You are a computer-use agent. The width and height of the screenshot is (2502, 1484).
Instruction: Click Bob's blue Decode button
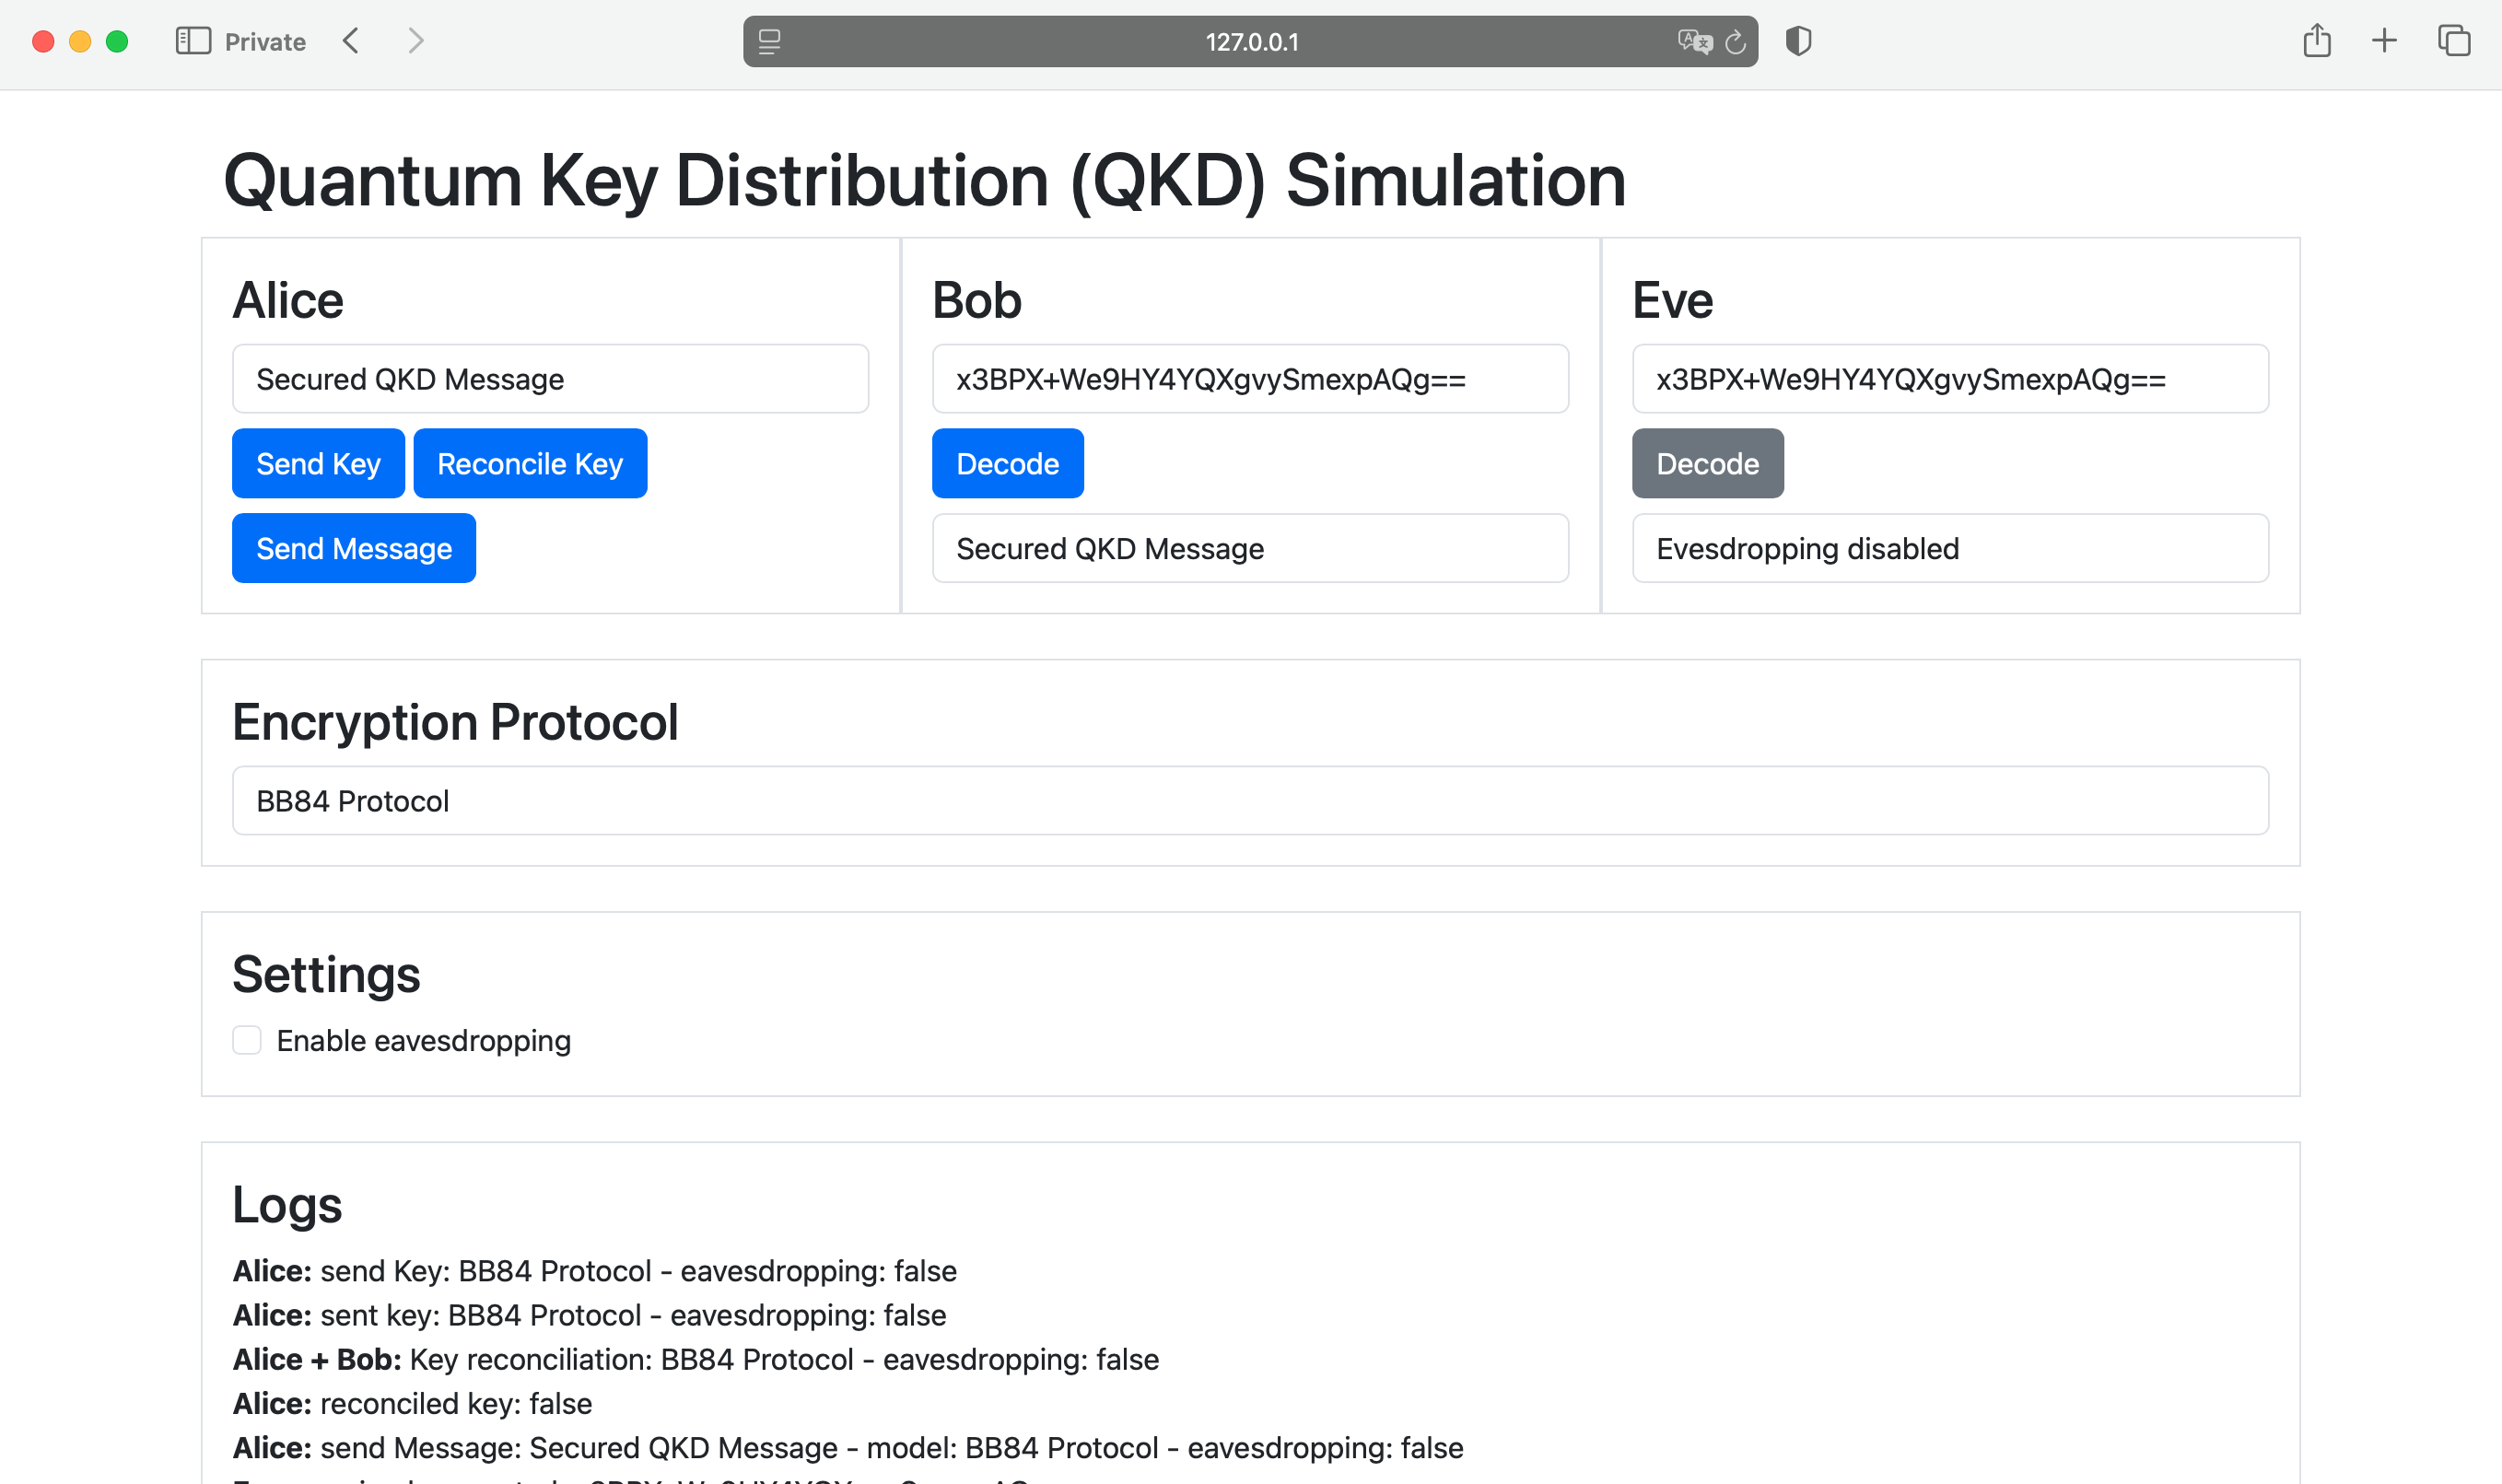pos(1007,464)
